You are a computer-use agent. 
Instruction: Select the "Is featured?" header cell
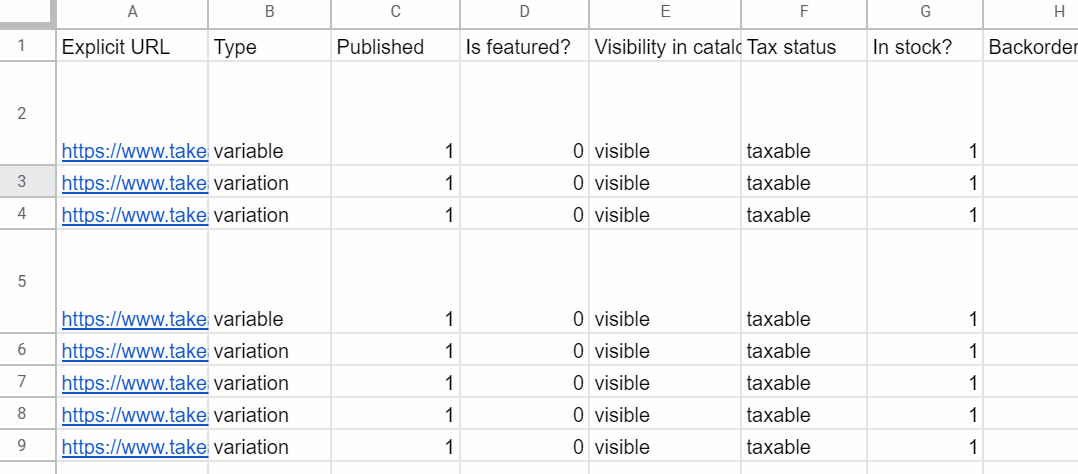[525, 46]
